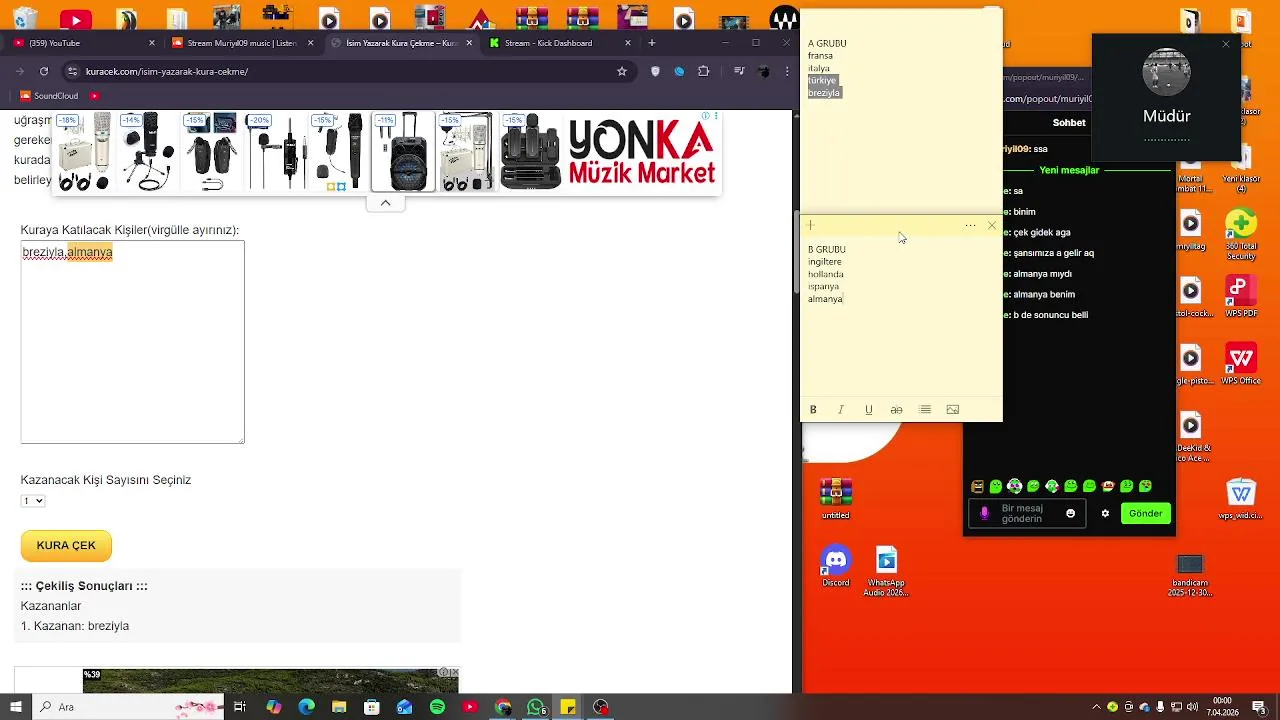Open the media control icon in toolbar
This screenshot has width=1280, height=720.
tap(739, 71)
